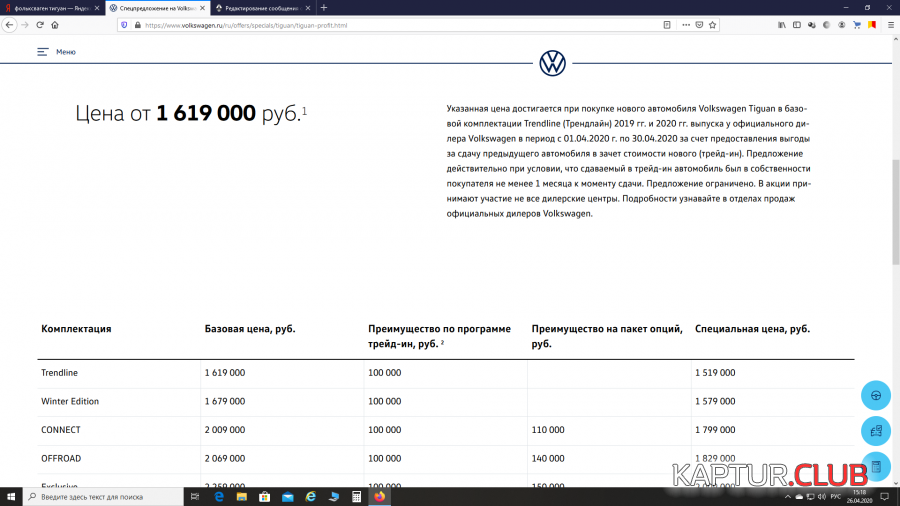Close the Редактирование сообщения tab

click(308, 8)
